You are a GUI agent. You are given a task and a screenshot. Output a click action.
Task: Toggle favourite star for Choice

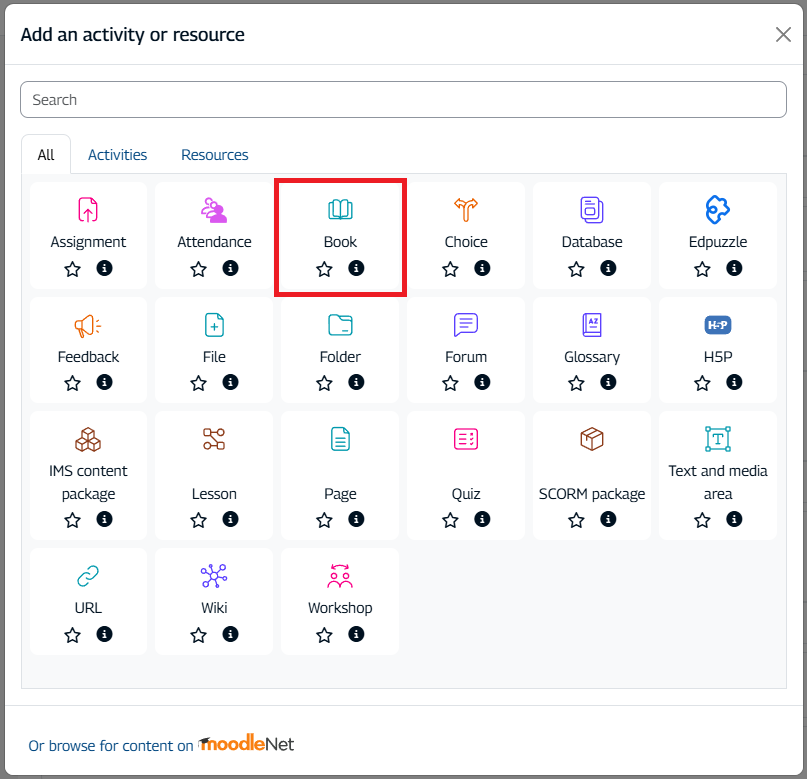[450, 269]
